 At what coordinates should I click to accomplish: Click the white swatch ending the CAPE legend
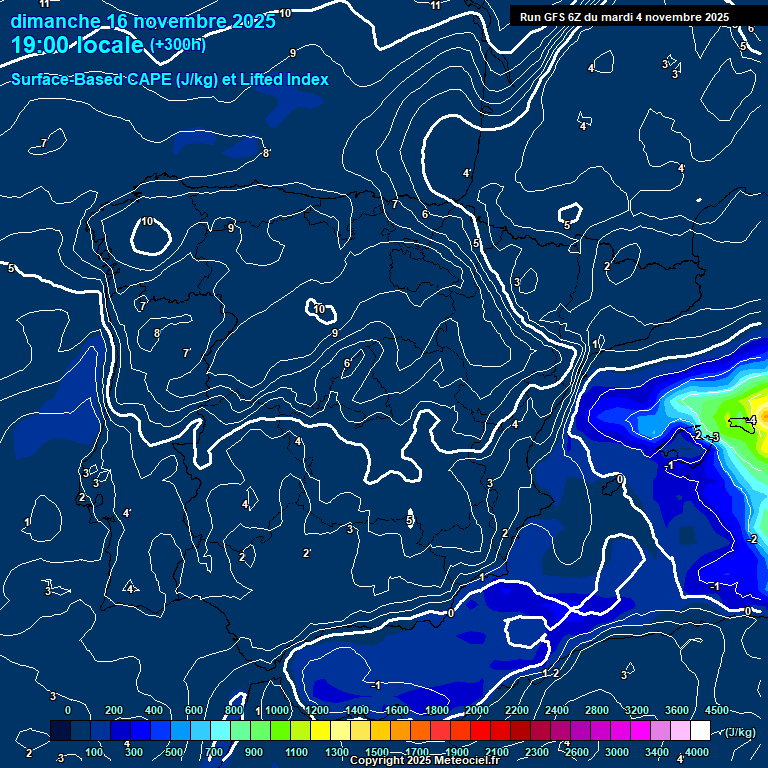coord(700,730)
